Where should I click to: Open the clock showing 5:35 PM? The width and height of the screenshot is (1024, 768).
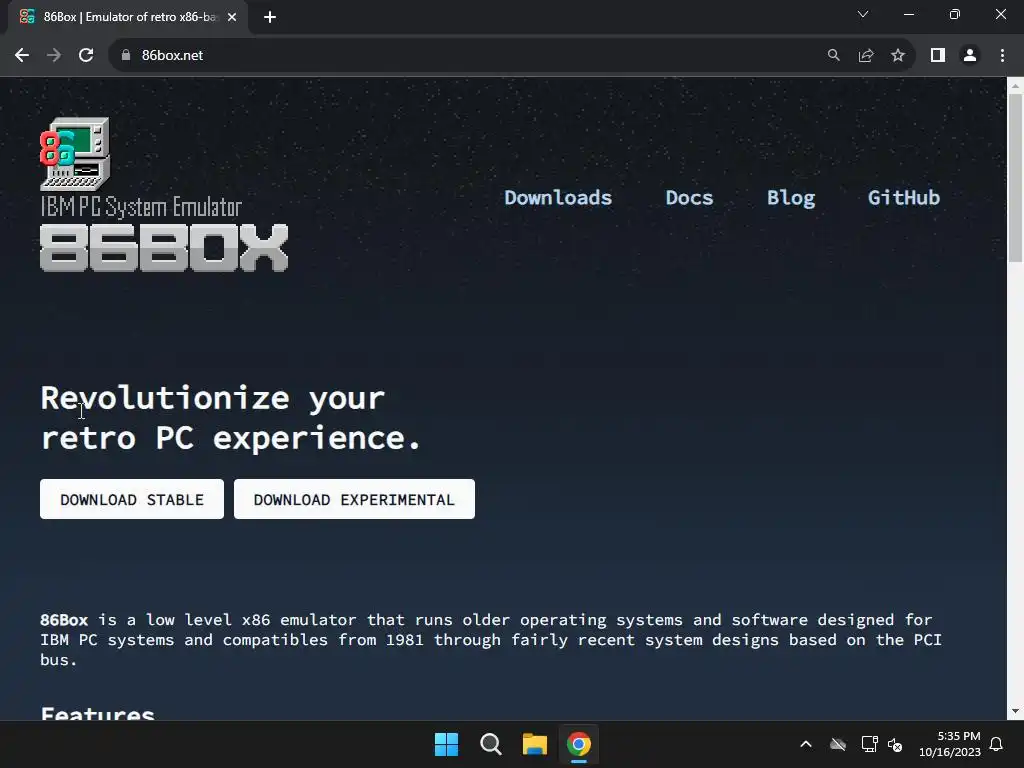pyautogui.click(x=950, y=744)
